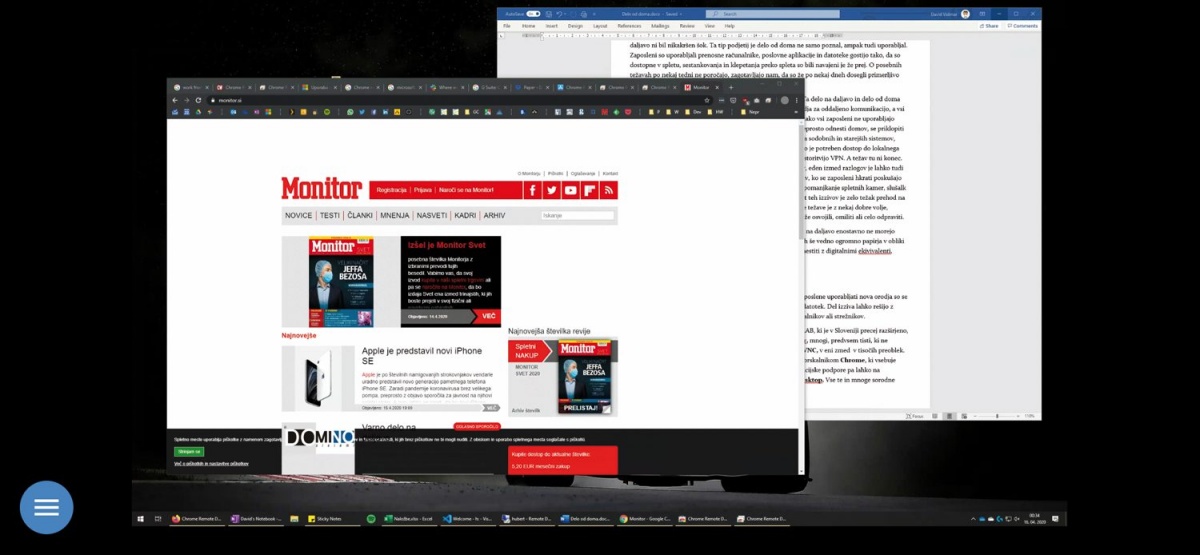
Task: Open the ČLANKI menu item on Monitor
Action: click(360, 215)
